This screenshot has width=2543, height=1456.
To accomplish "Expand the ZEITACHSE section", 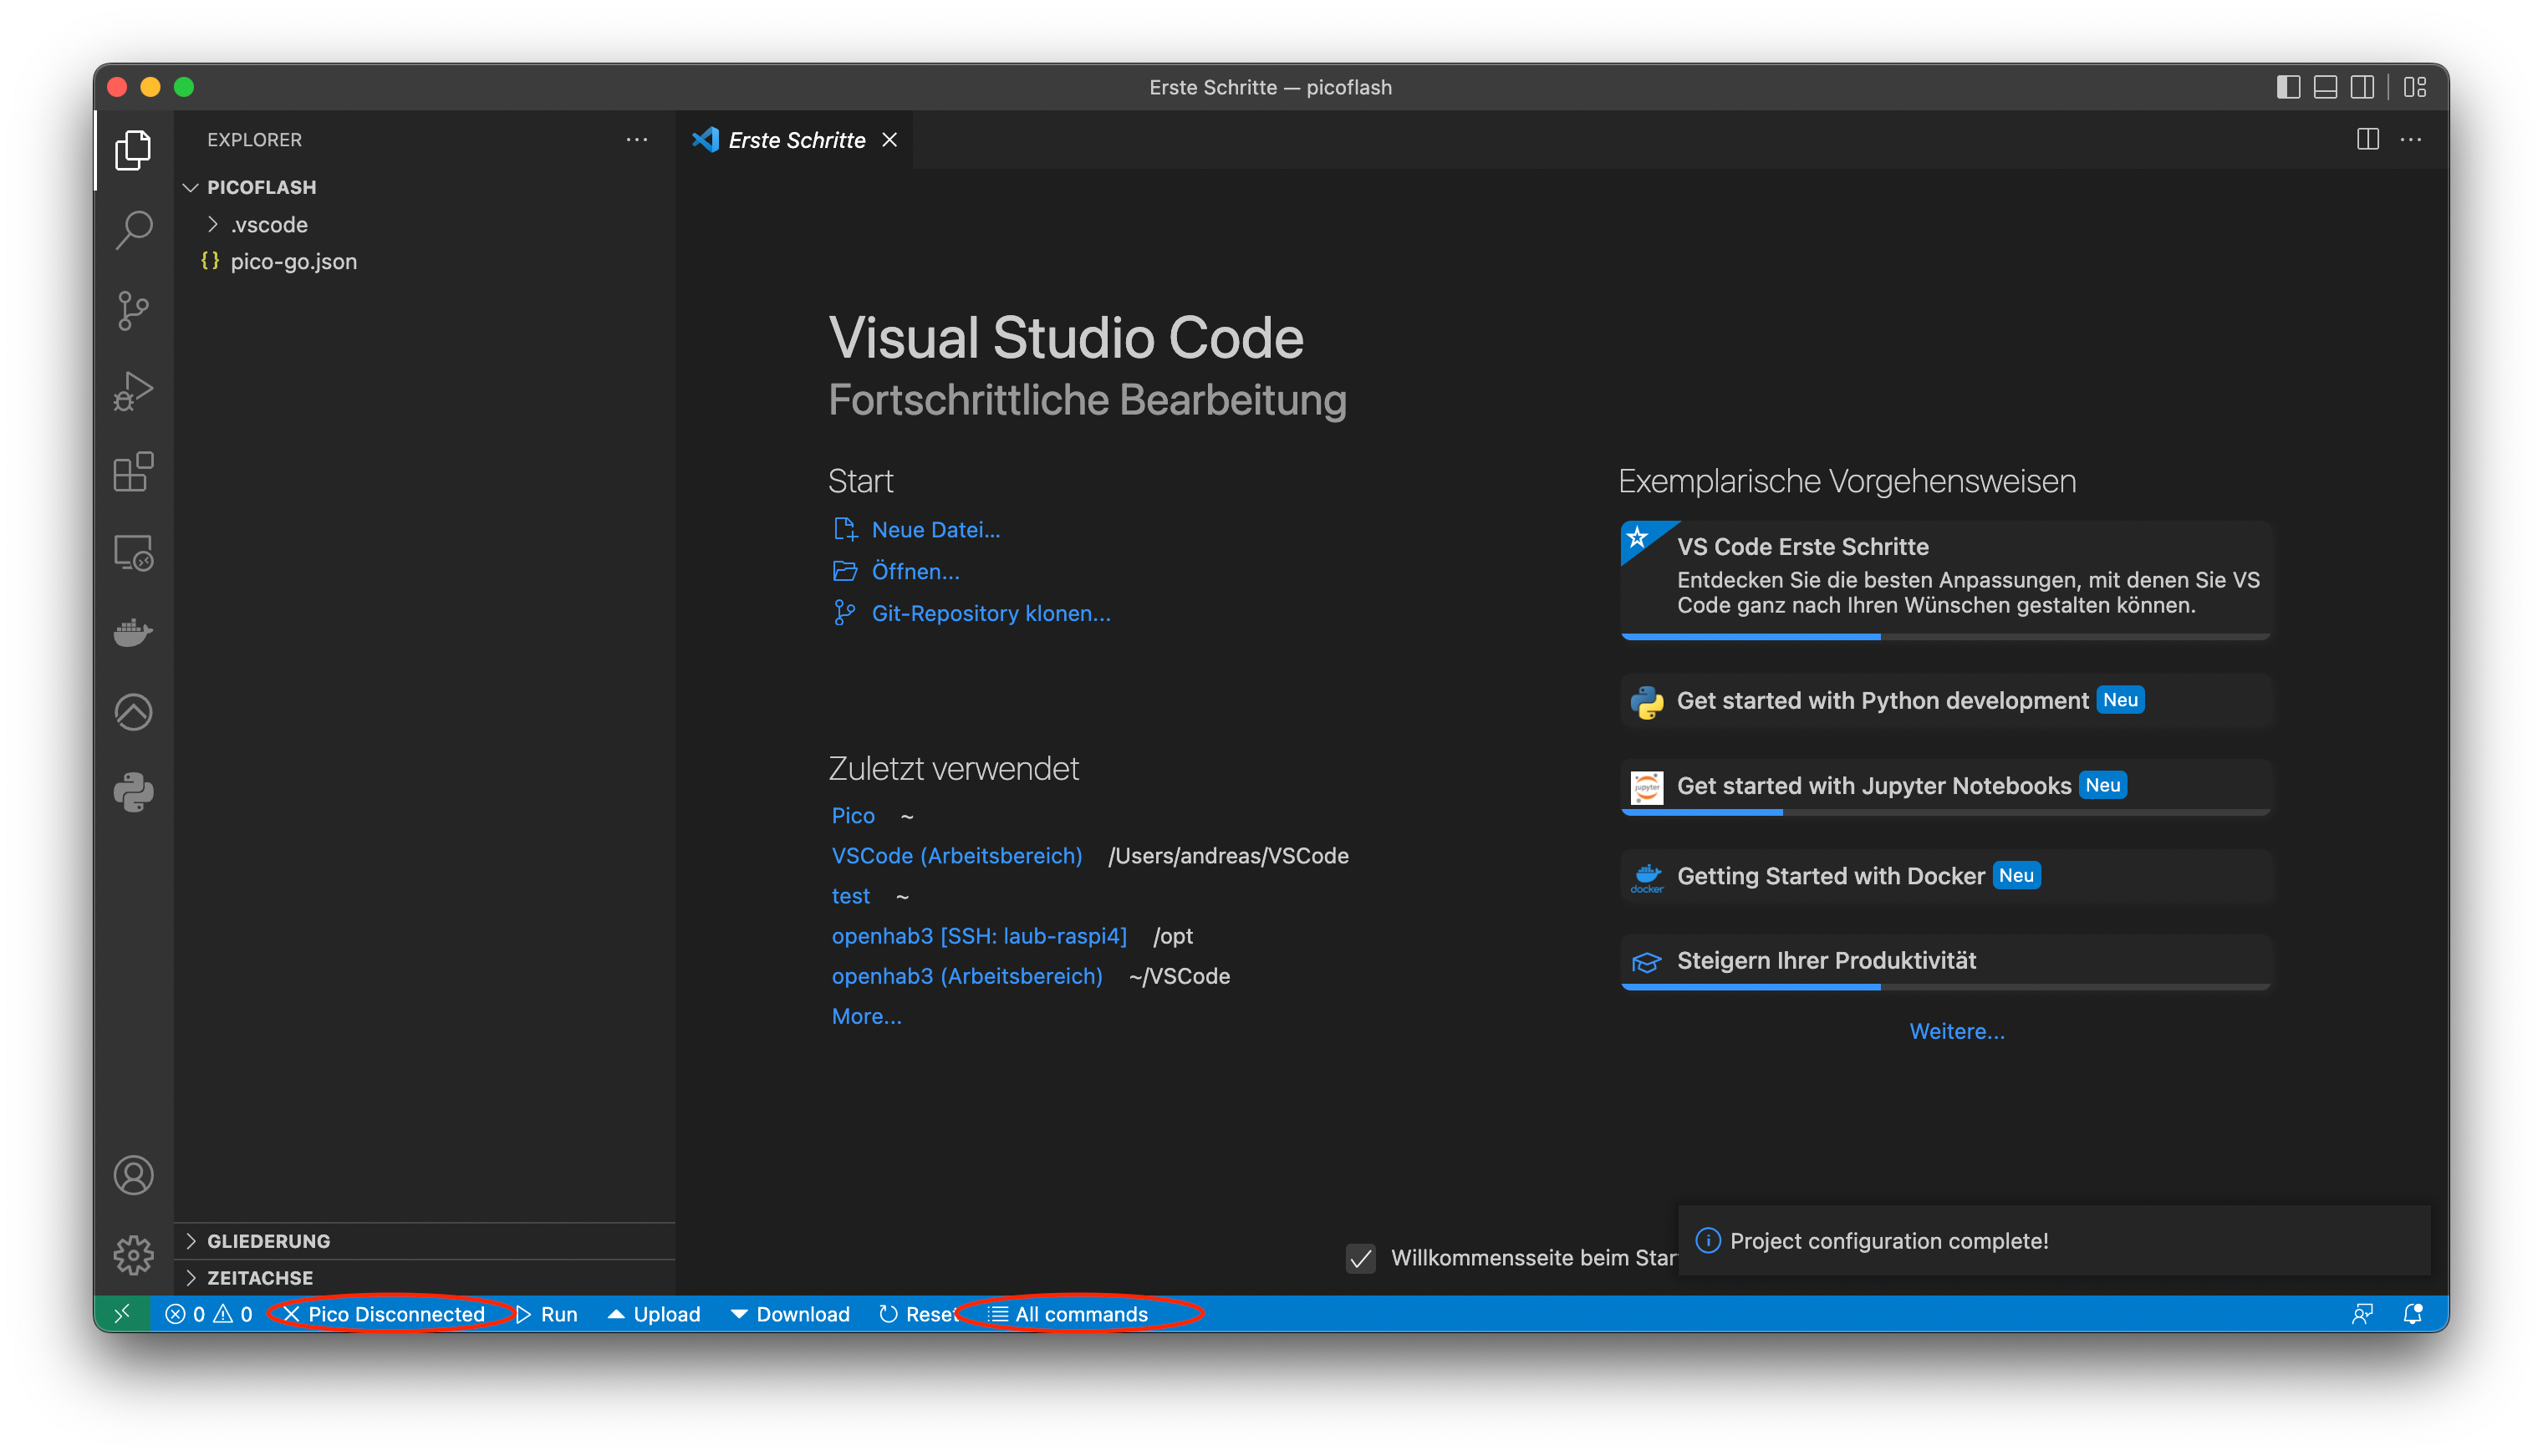I will point(260,1278).
